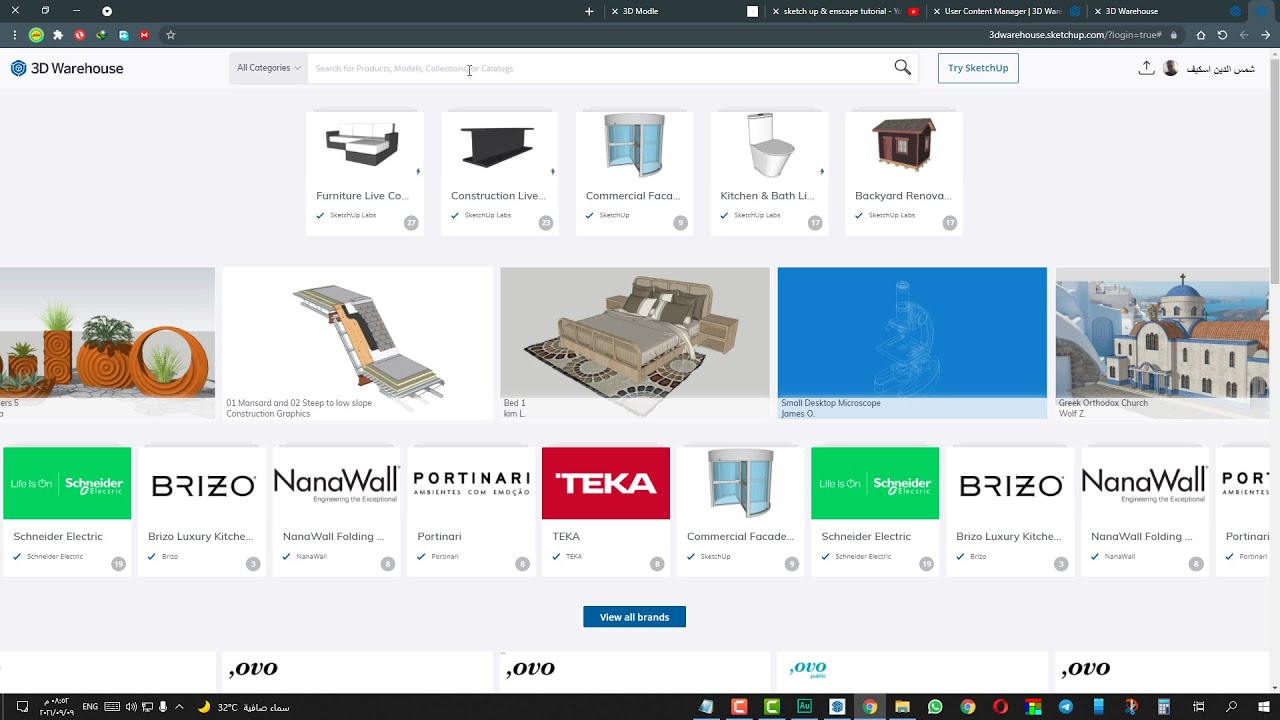Click the taskbar search icon

(x=1232, y=707)
